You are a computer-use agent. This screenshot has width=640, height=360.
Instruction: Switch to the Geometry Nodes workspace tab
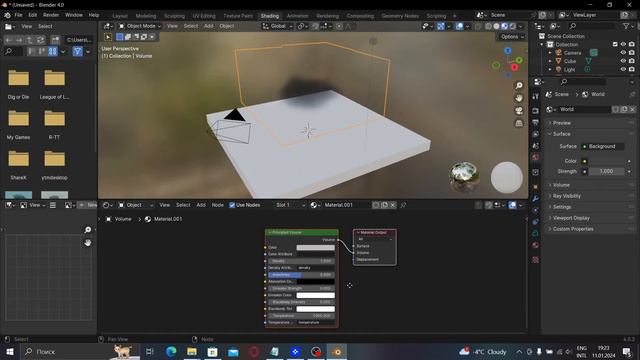coord(400,16)
